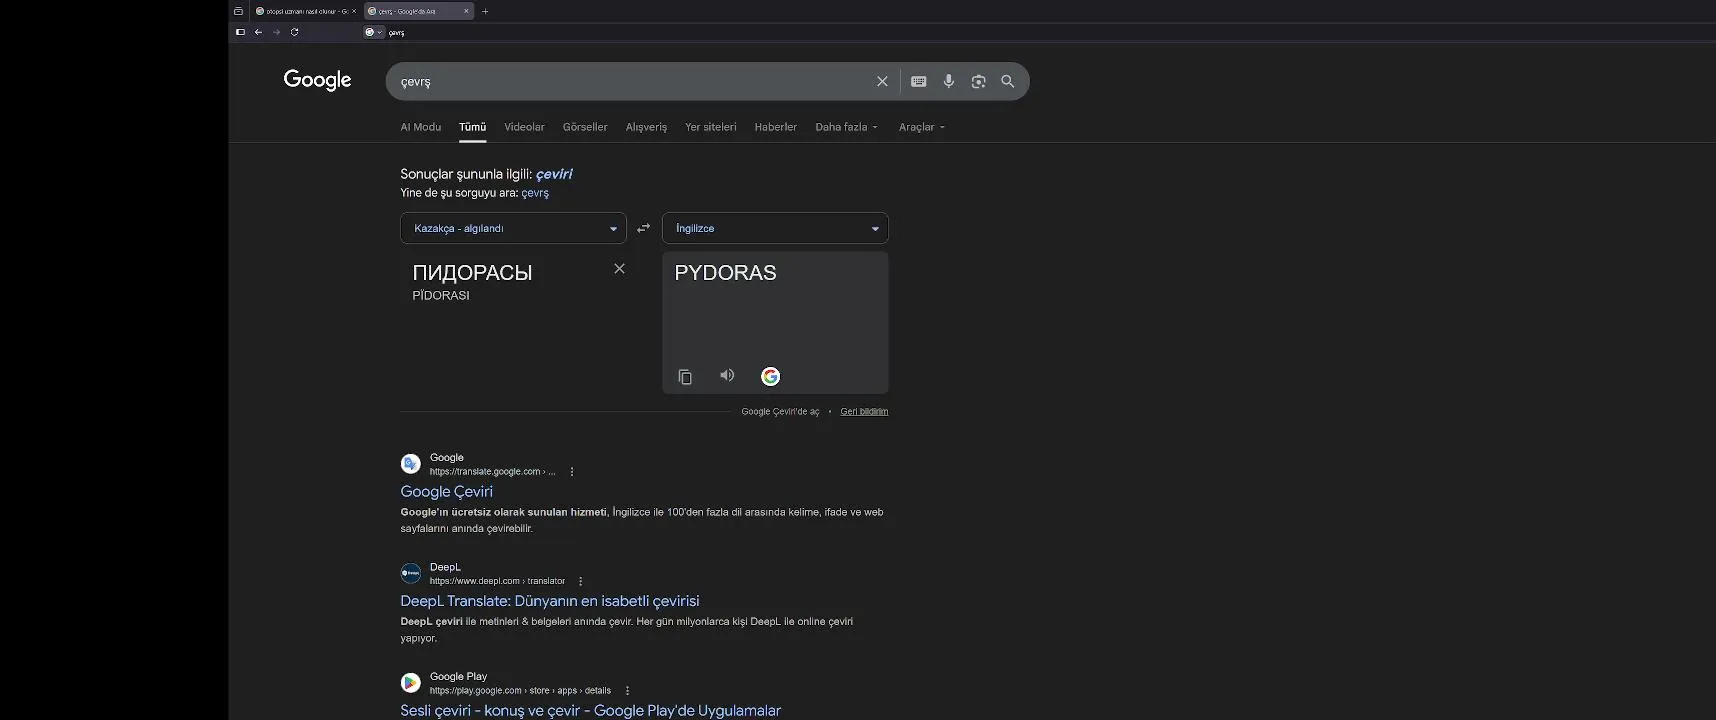
Task: Switch to the 'Görseller' tab
Action: coord(585,127)
